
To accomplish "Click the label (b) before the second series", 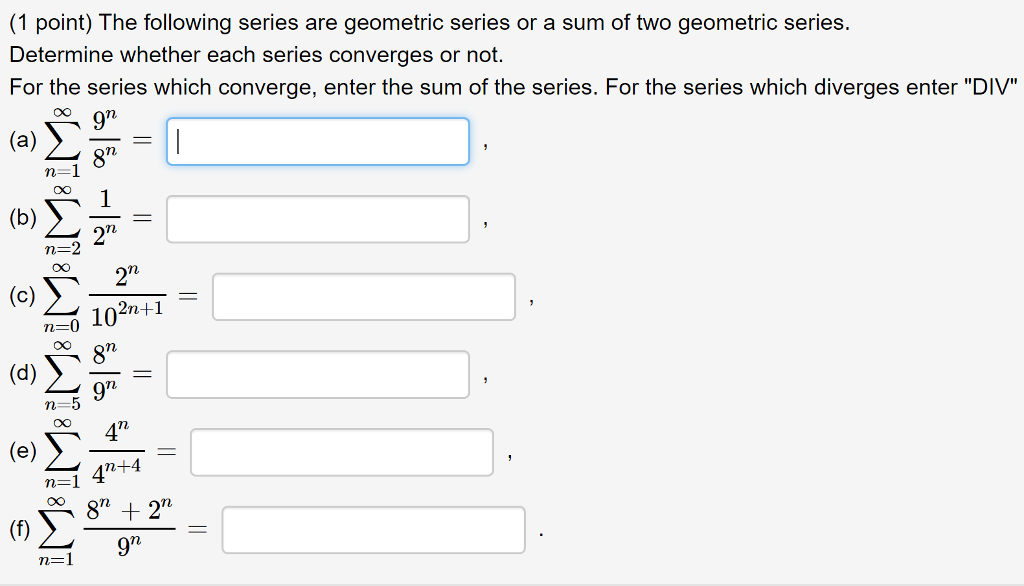I will tap(22, 217).
